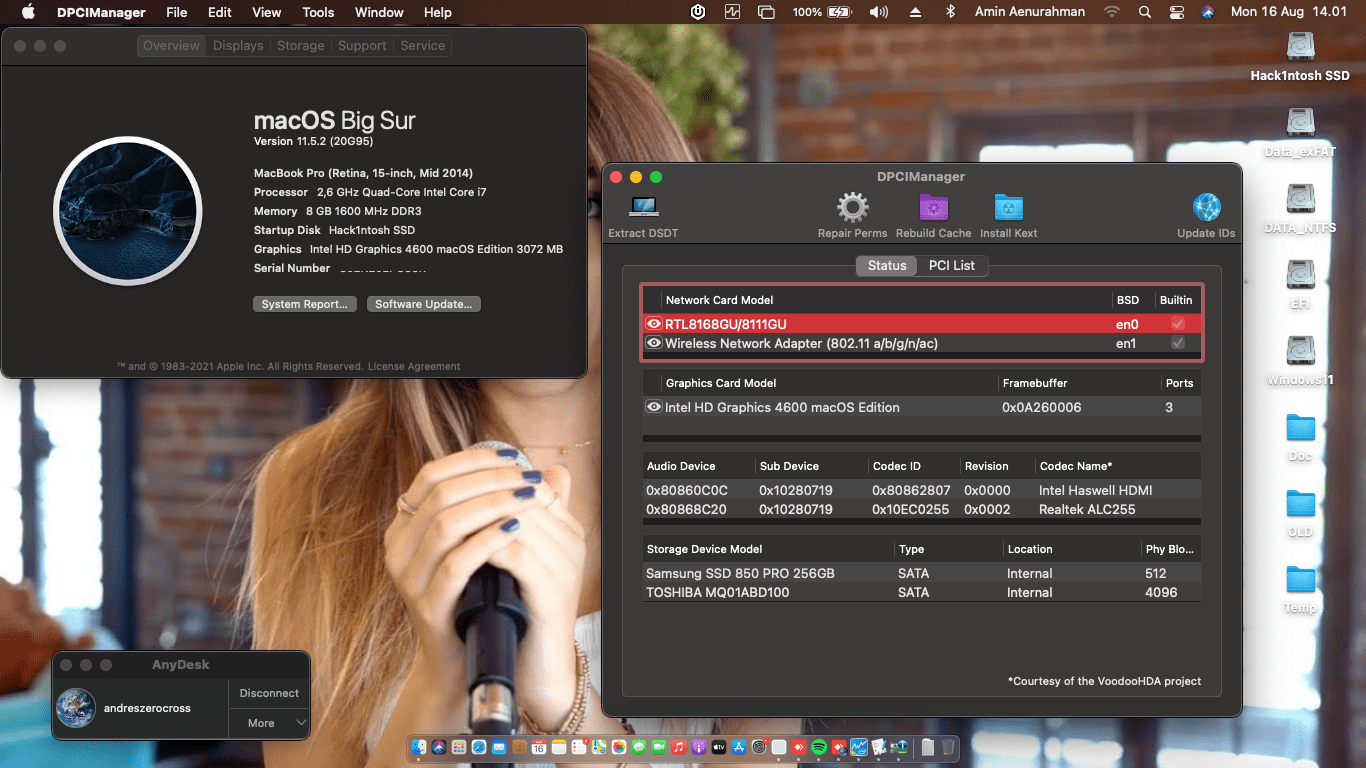This screenshot has width=1366, height=768.
Task: Select the Intel Haswell HDMI codec row
Action: tap(921, 490)
